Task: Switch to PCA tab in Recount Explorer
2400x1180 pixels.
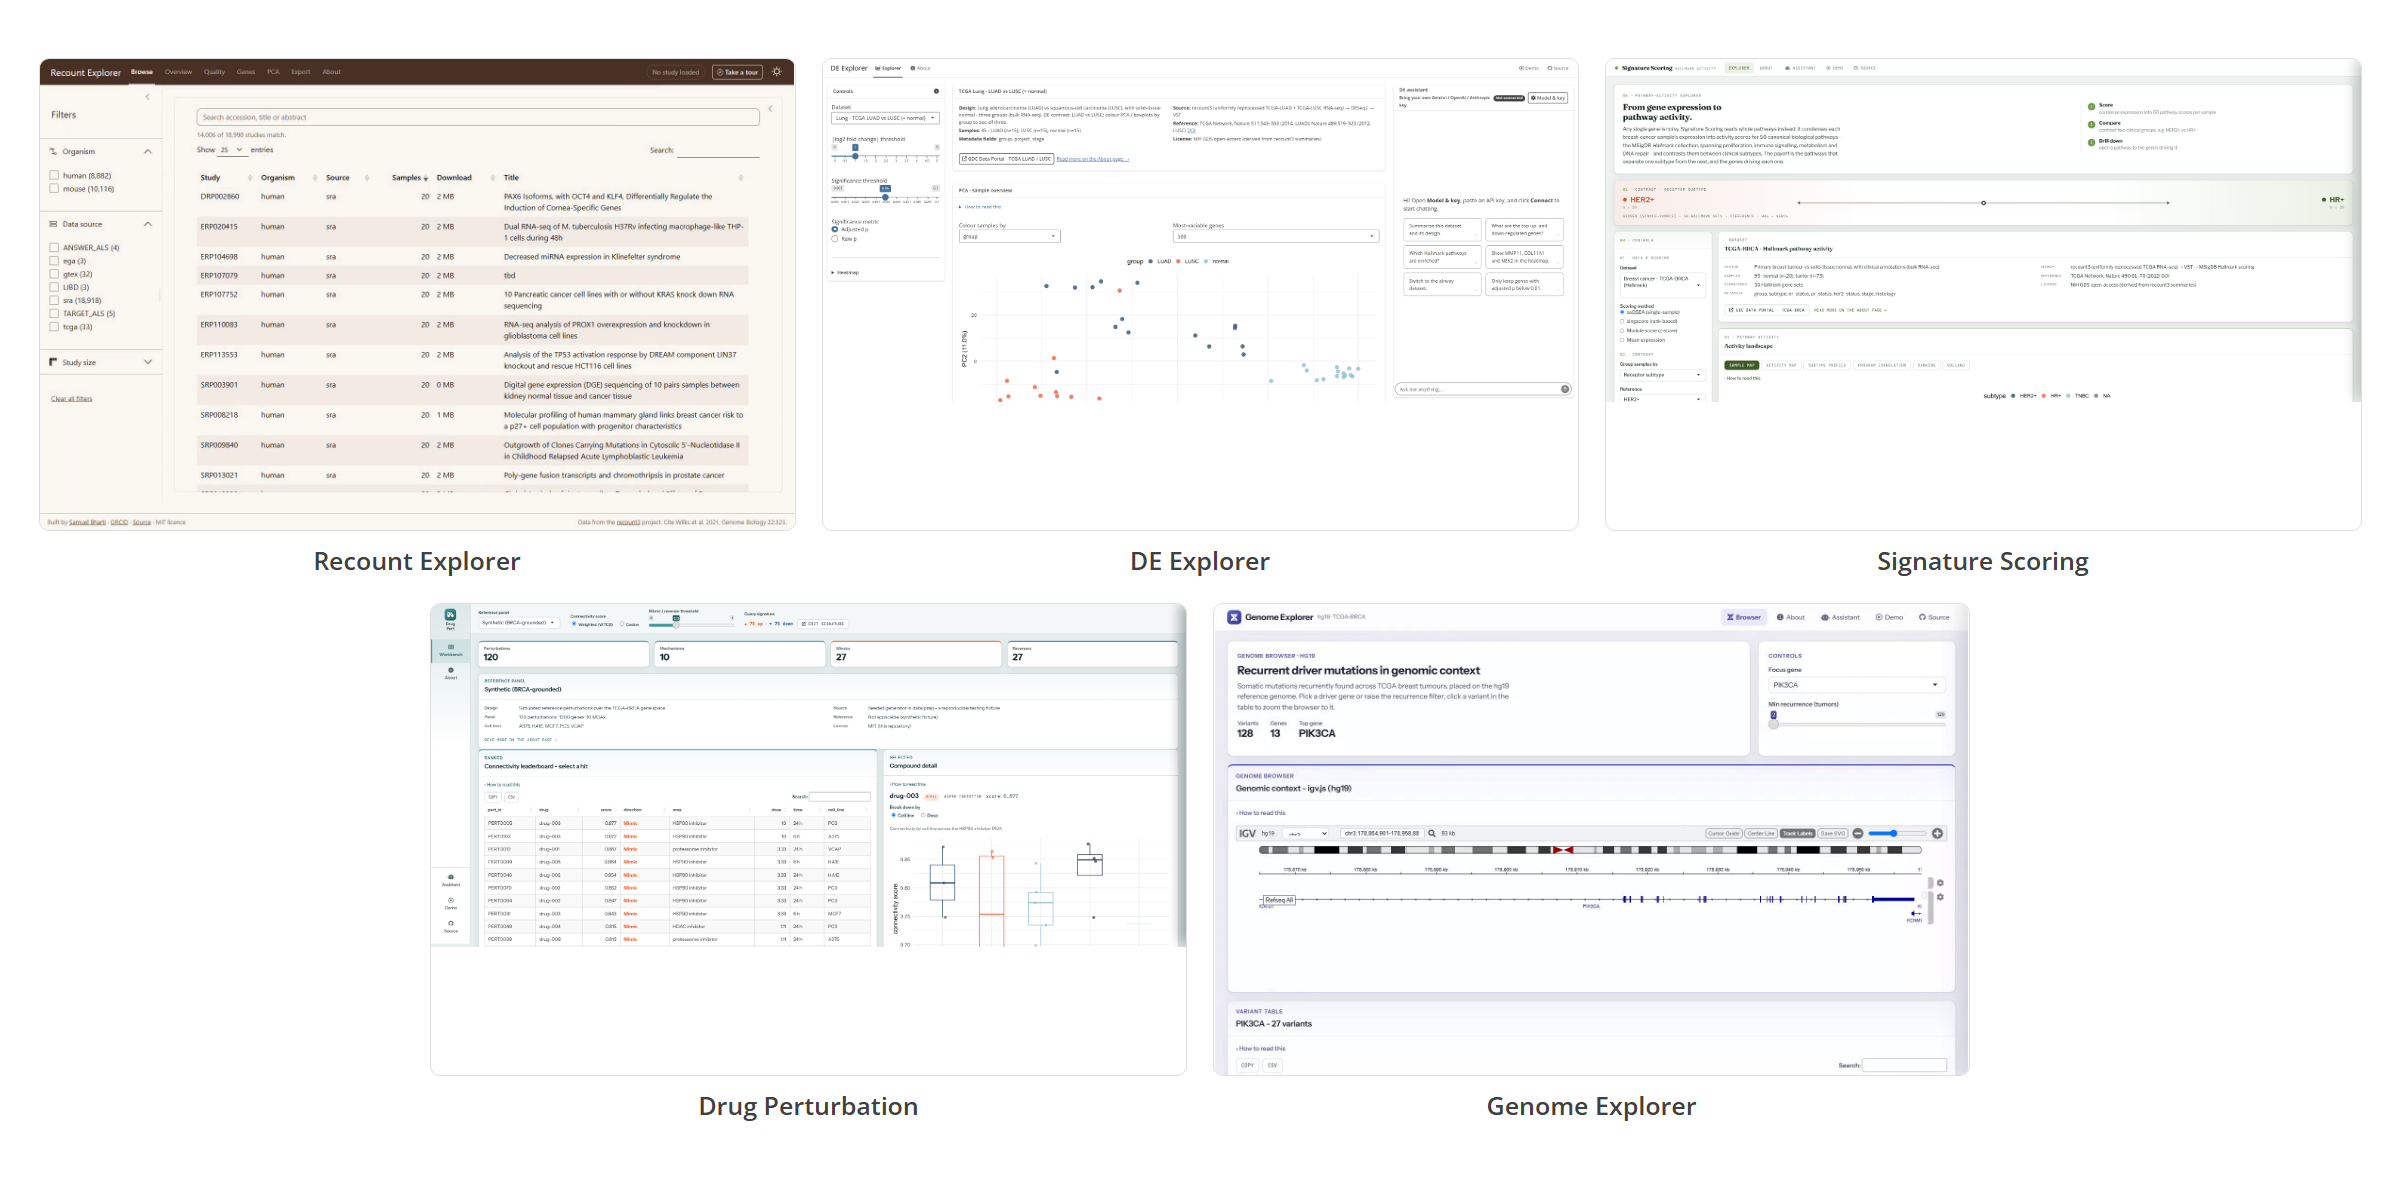Action: (x=273, y=72)
